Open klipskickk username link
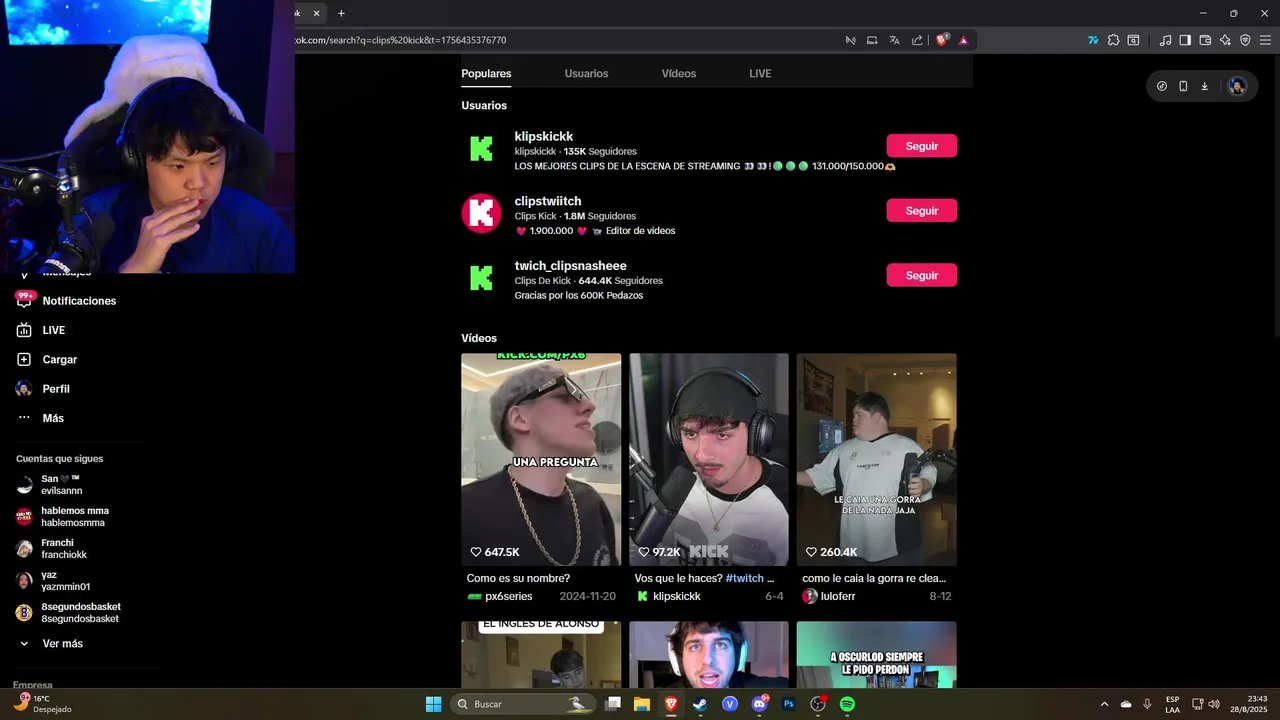1280x720 pixels. pos(544,136)
